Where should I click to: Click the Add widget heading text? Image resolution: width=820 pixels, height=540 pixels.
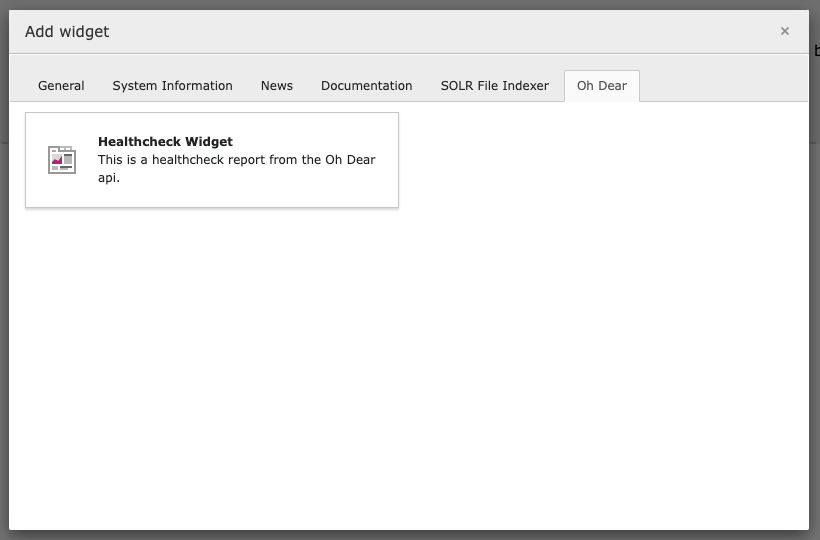[67, 32]
